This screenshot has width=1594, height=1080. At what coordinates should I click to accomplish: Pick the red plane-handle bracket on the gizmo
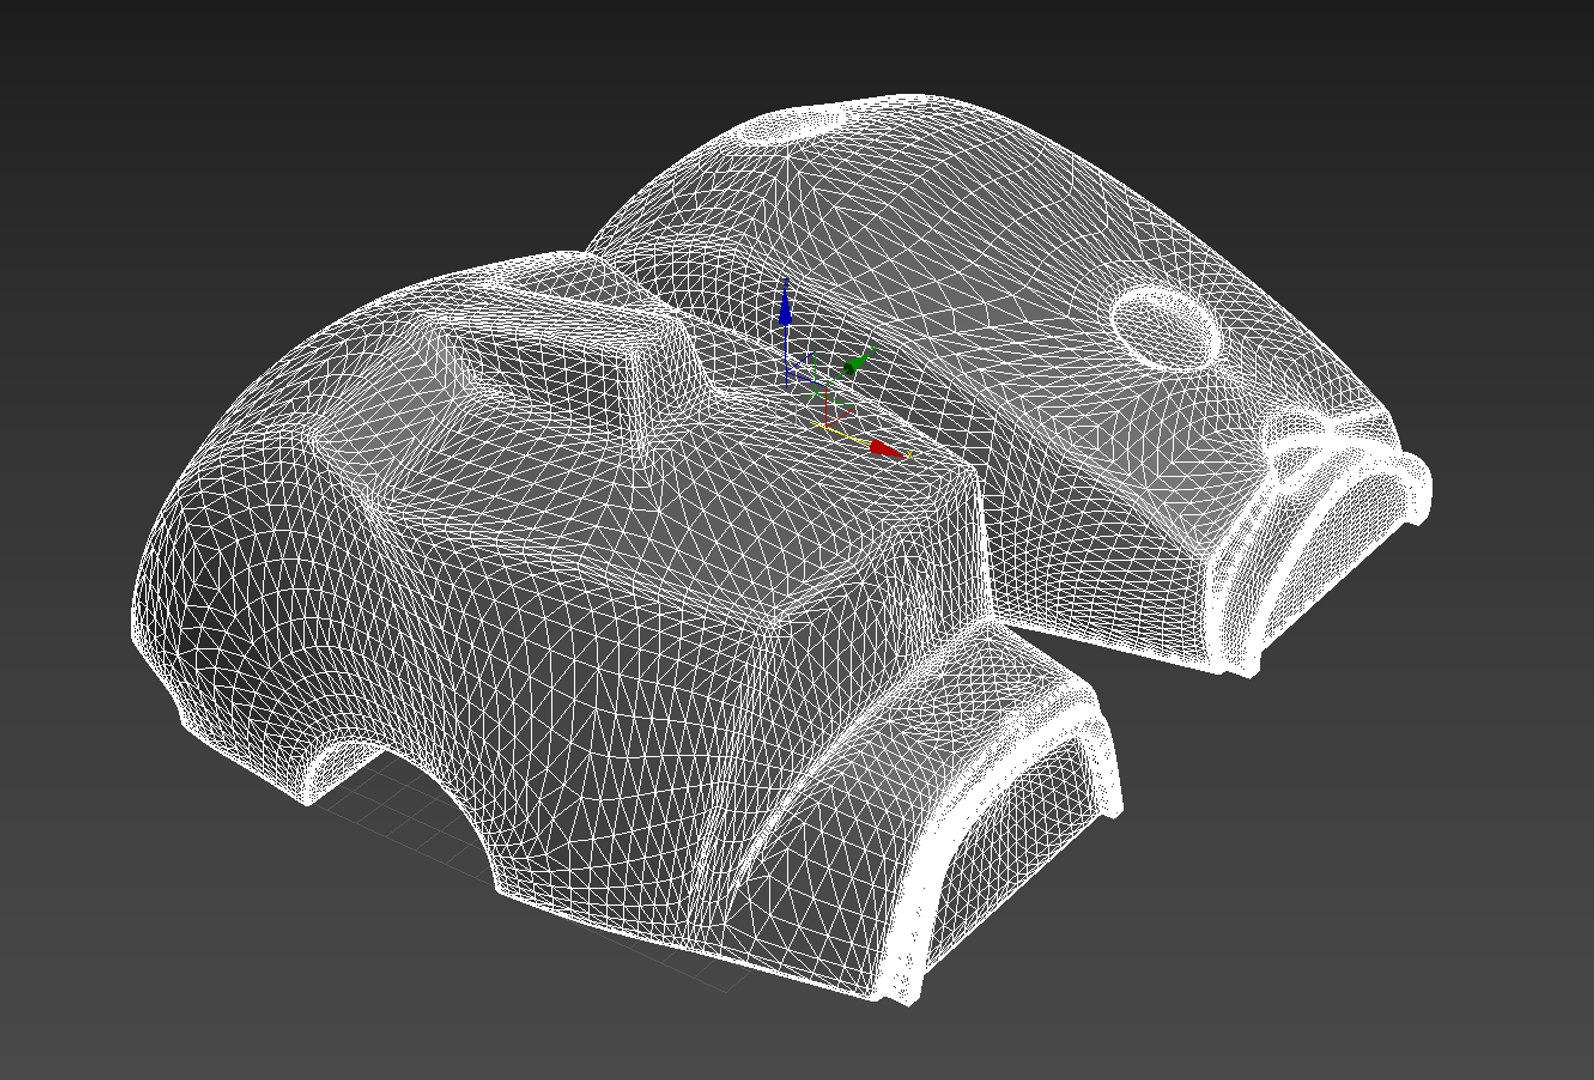tap(838, 411)
